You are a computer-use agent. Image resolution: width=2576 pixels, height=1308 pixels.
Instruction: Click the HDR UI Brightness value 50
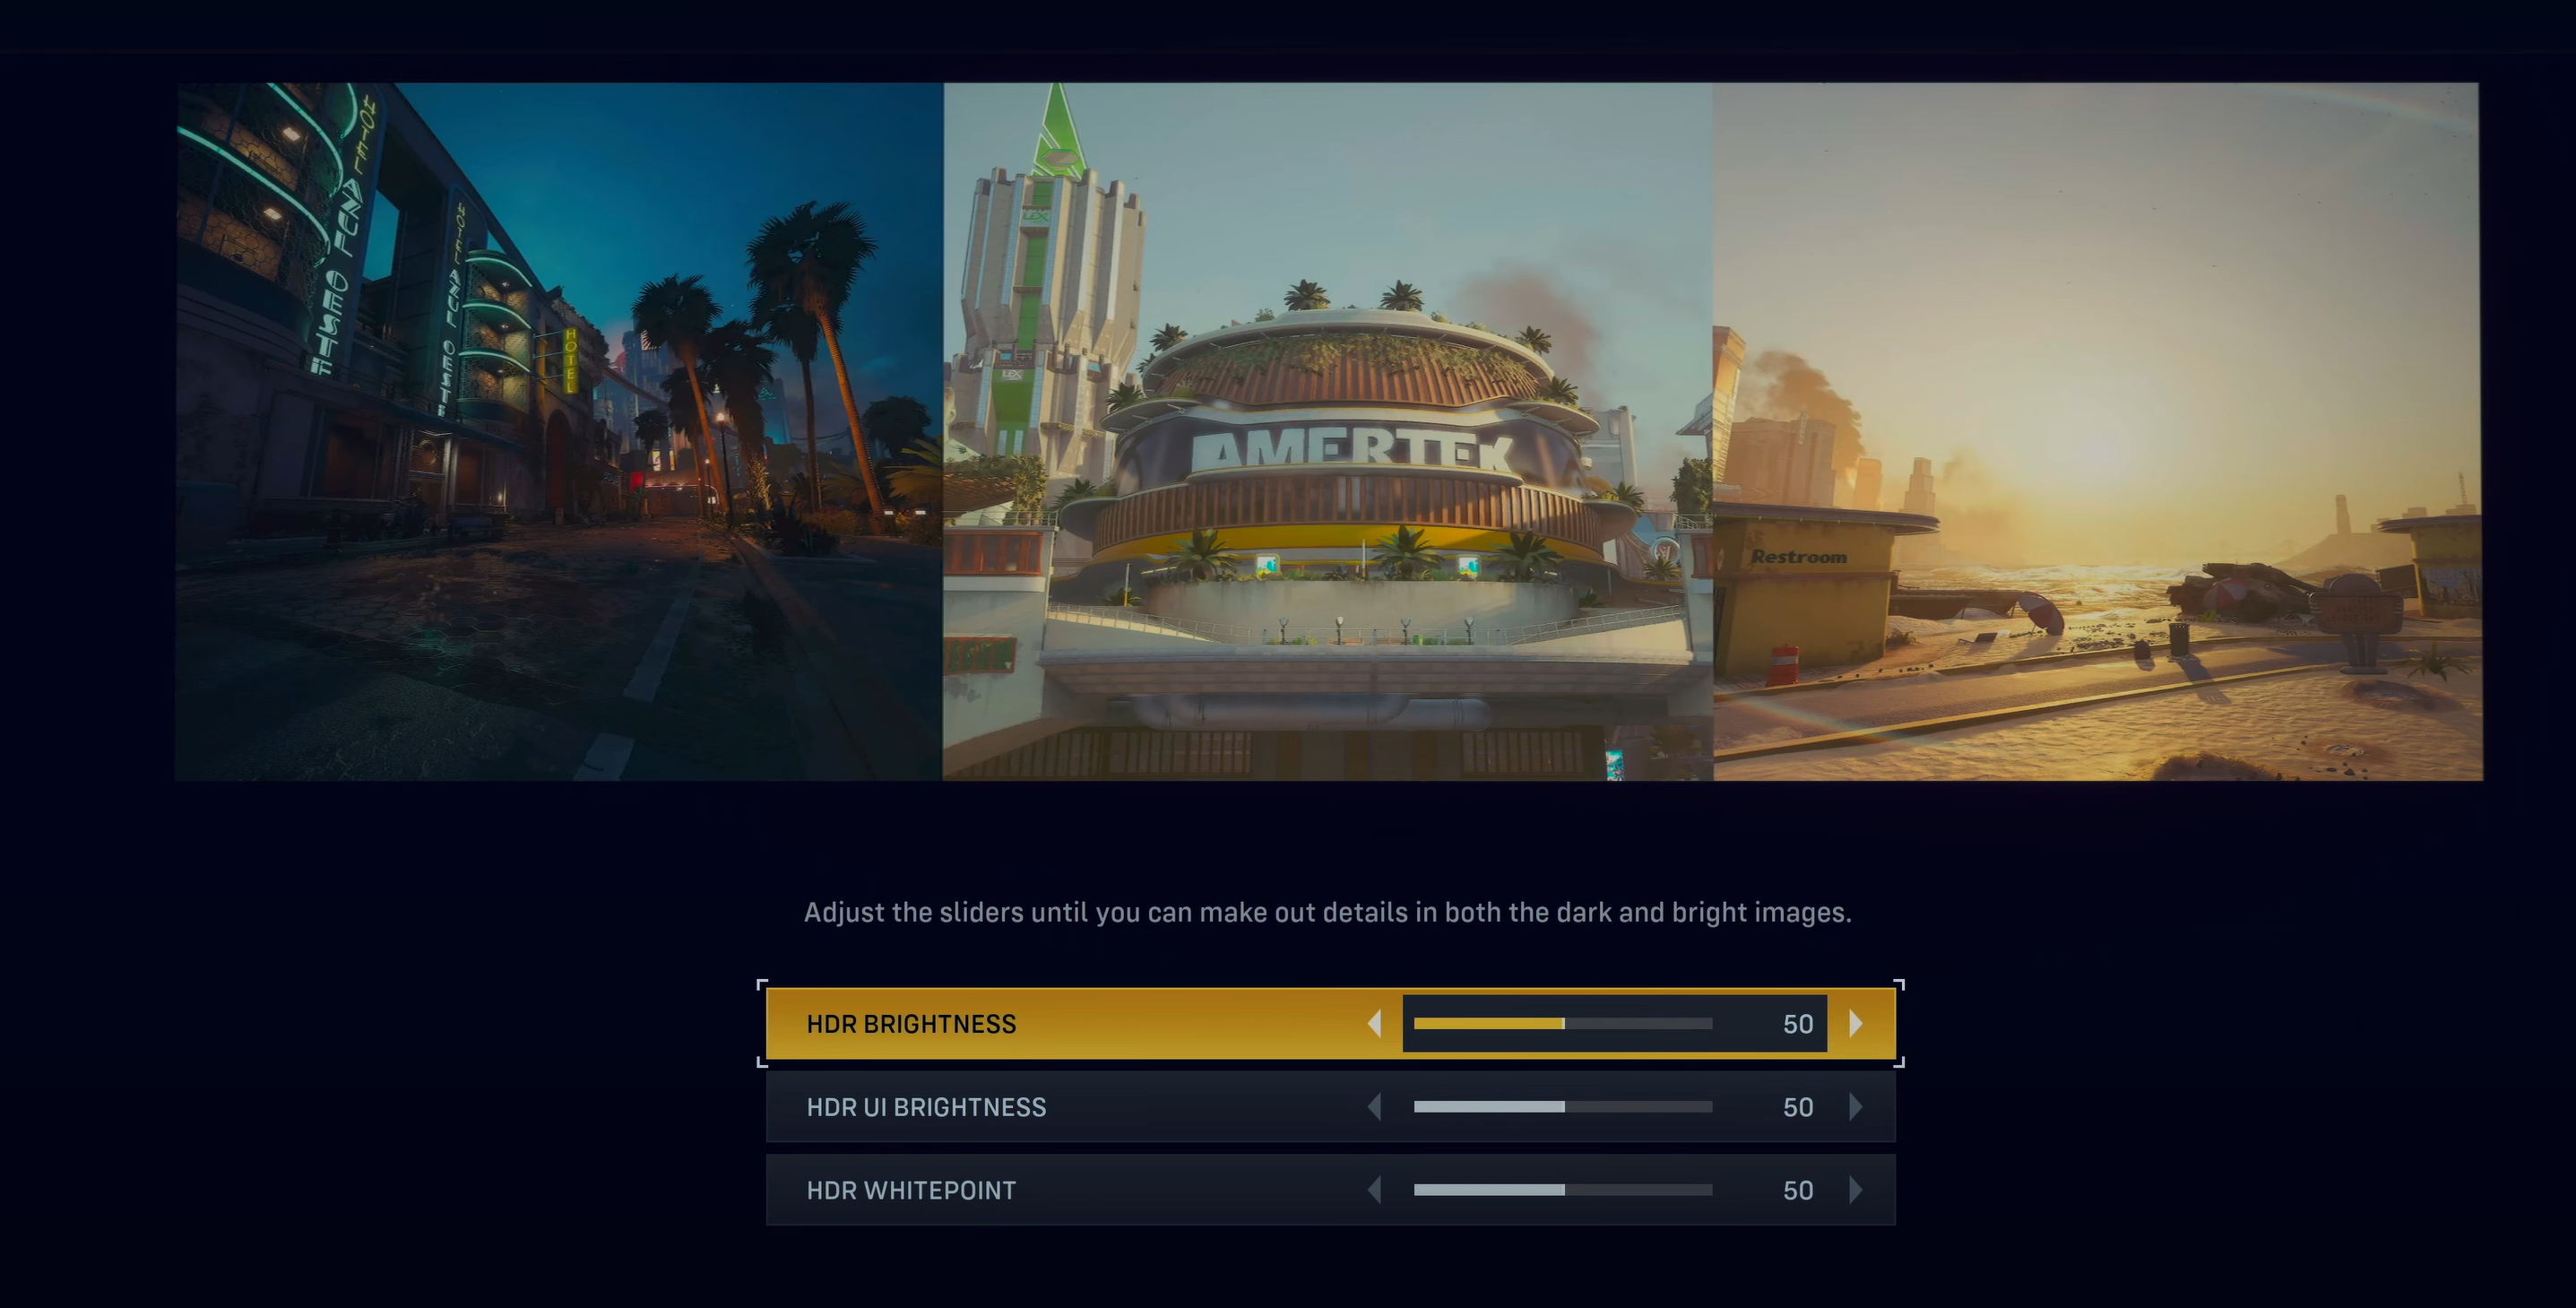pyautogui.click(x=1798, y=1107)
